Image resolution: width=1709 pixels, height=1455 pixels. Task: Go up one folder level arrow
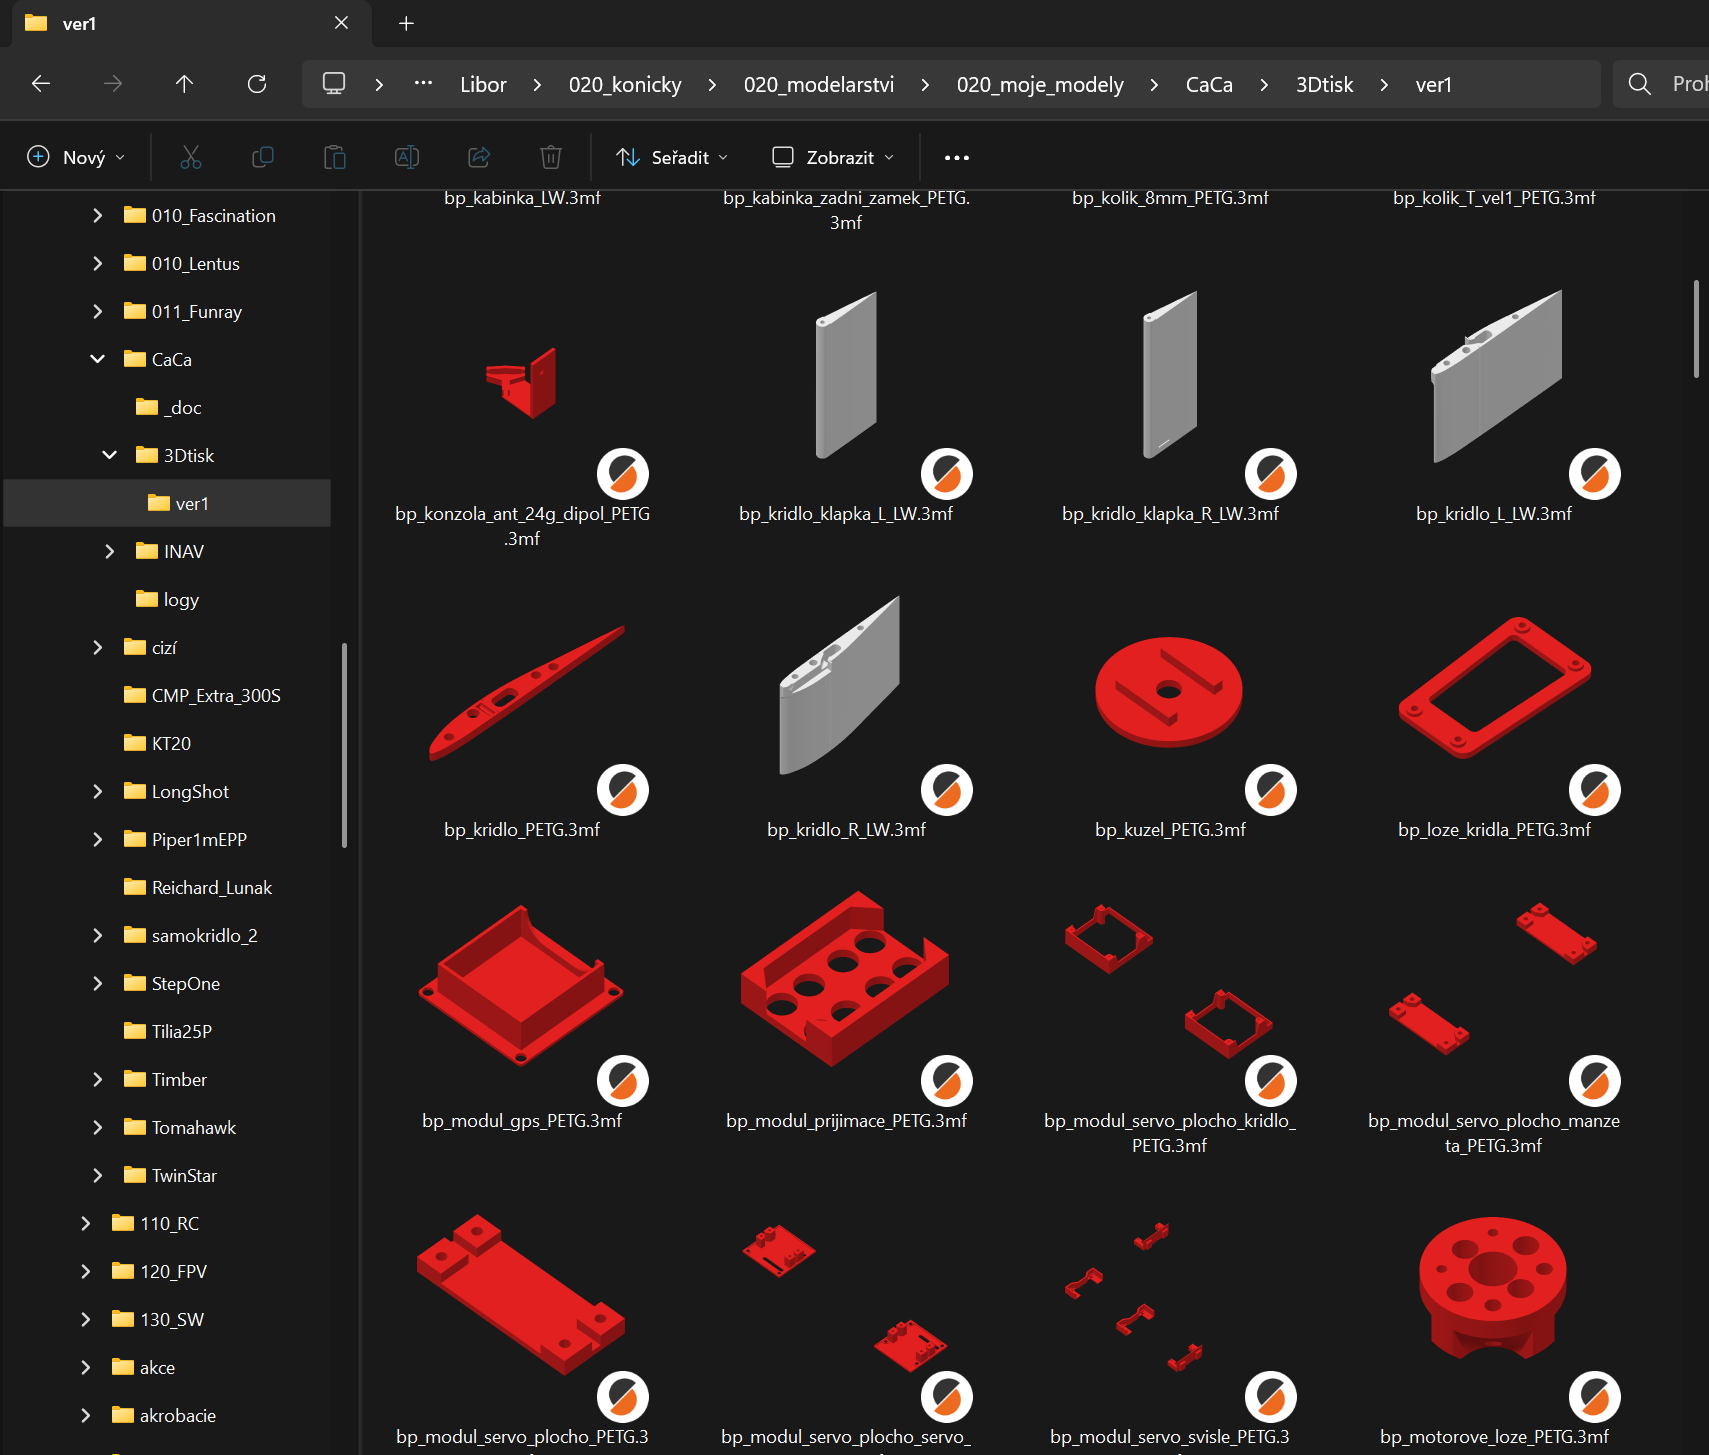pos(185,84)
